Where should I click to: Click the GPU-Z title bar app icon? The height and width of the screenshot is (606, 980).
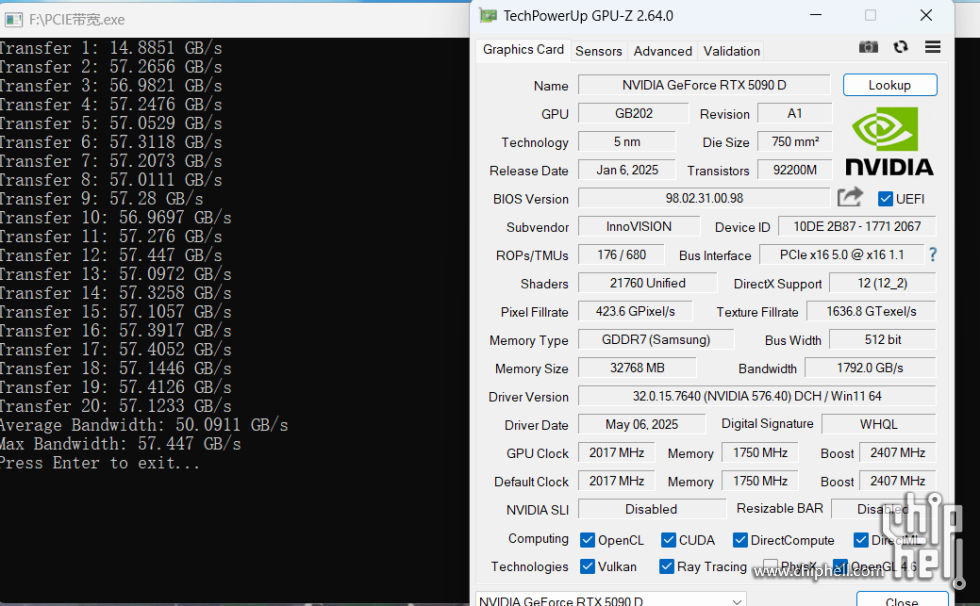point(489,16)
